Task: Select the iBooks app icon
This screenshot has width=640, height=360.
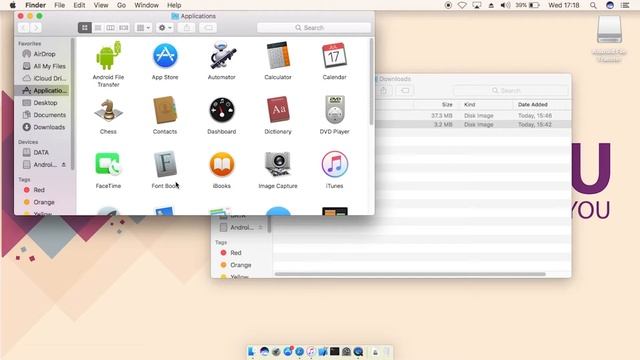Action: [222, 164]
